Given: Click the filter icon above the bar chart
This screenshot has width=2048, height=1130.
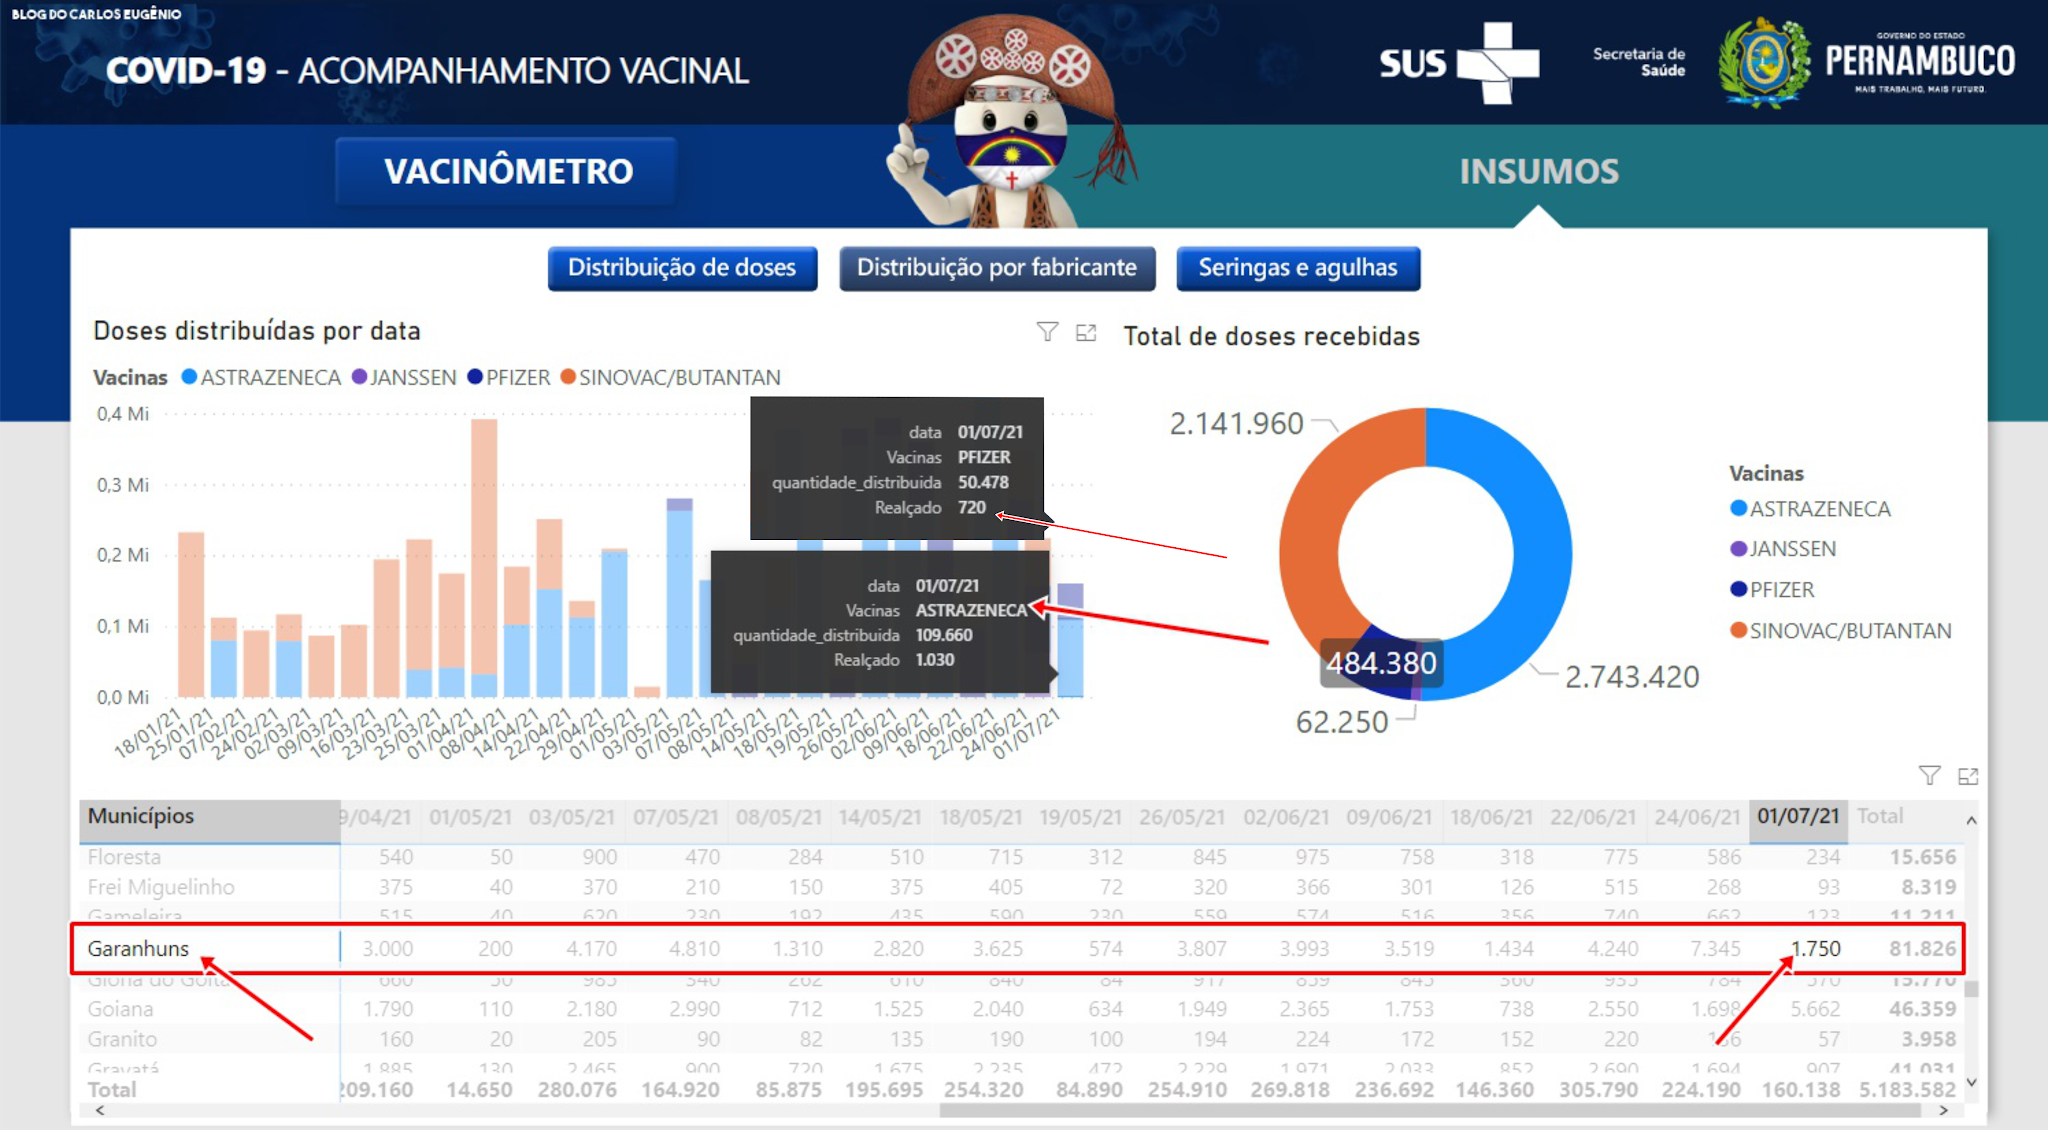Looking at the screenshot, I should point(1047,332).
